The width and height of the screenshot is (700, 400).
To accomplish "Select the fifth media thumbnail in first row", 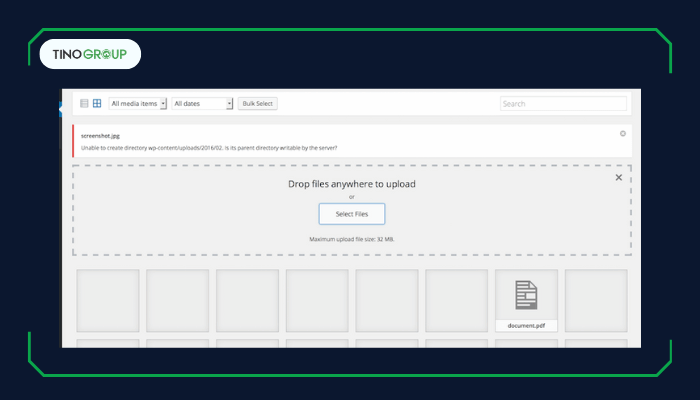I will 387,300.
